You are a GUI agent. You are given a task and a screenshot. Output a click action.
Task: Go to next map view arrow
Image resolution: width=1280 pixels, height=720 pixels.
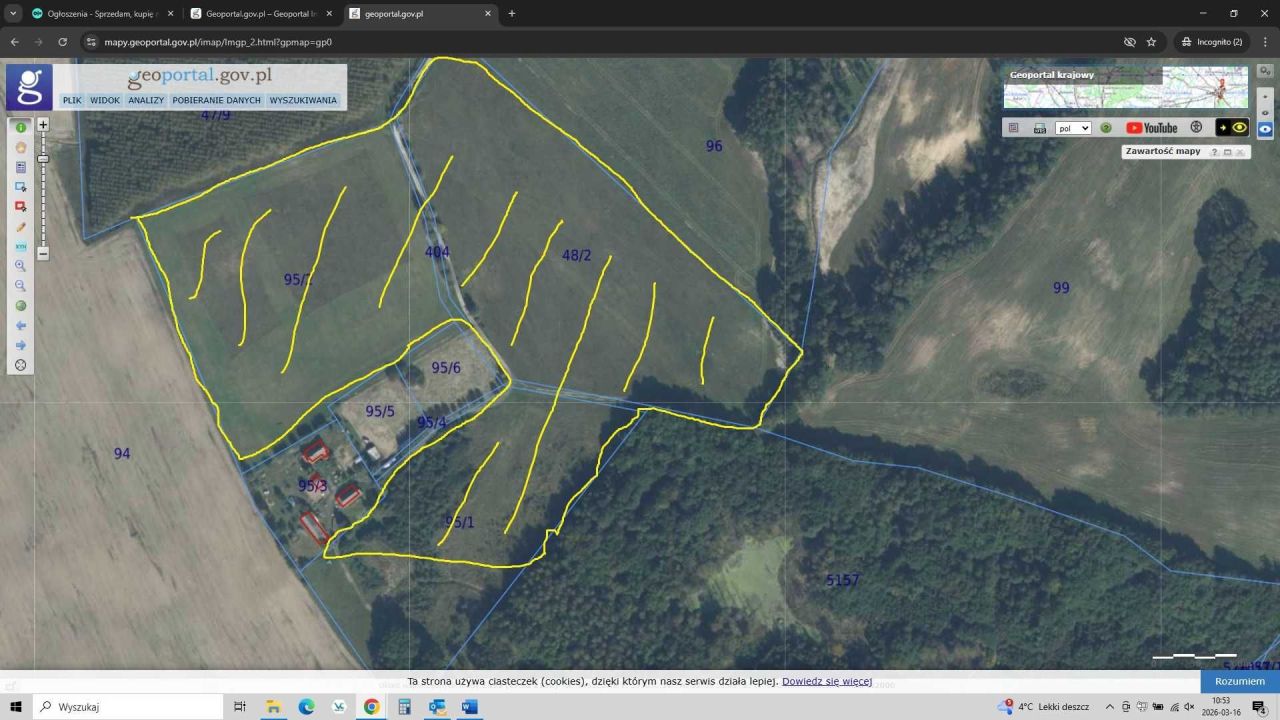click(20, 345)
